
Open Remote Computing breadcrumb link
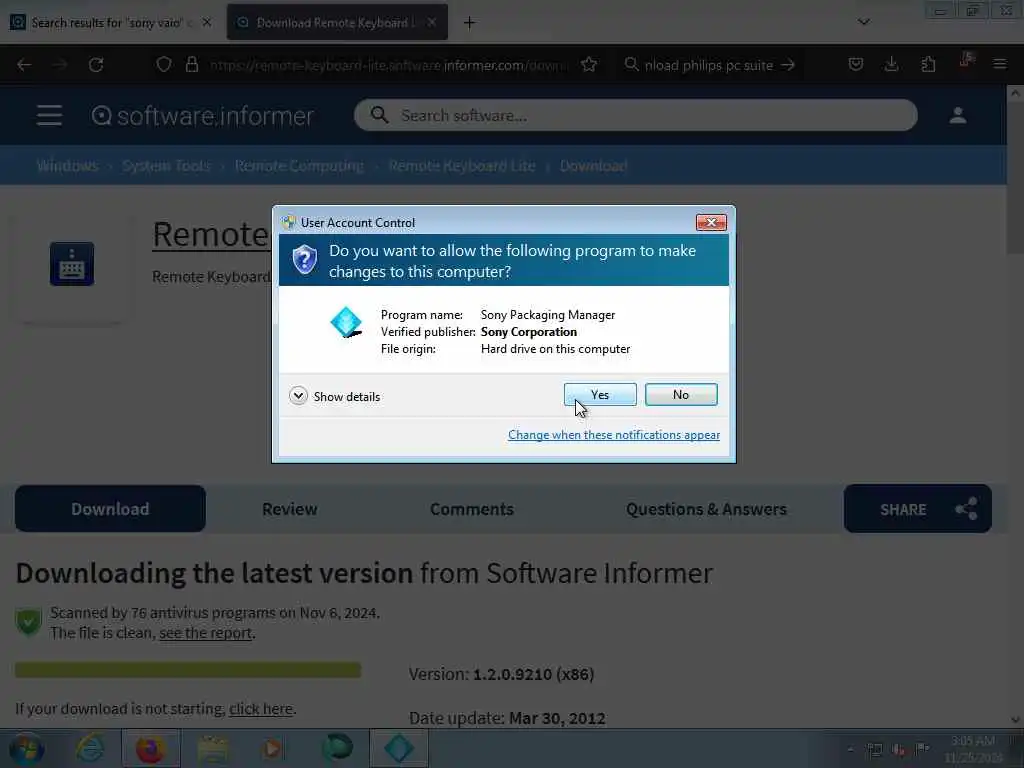(299, 166)
